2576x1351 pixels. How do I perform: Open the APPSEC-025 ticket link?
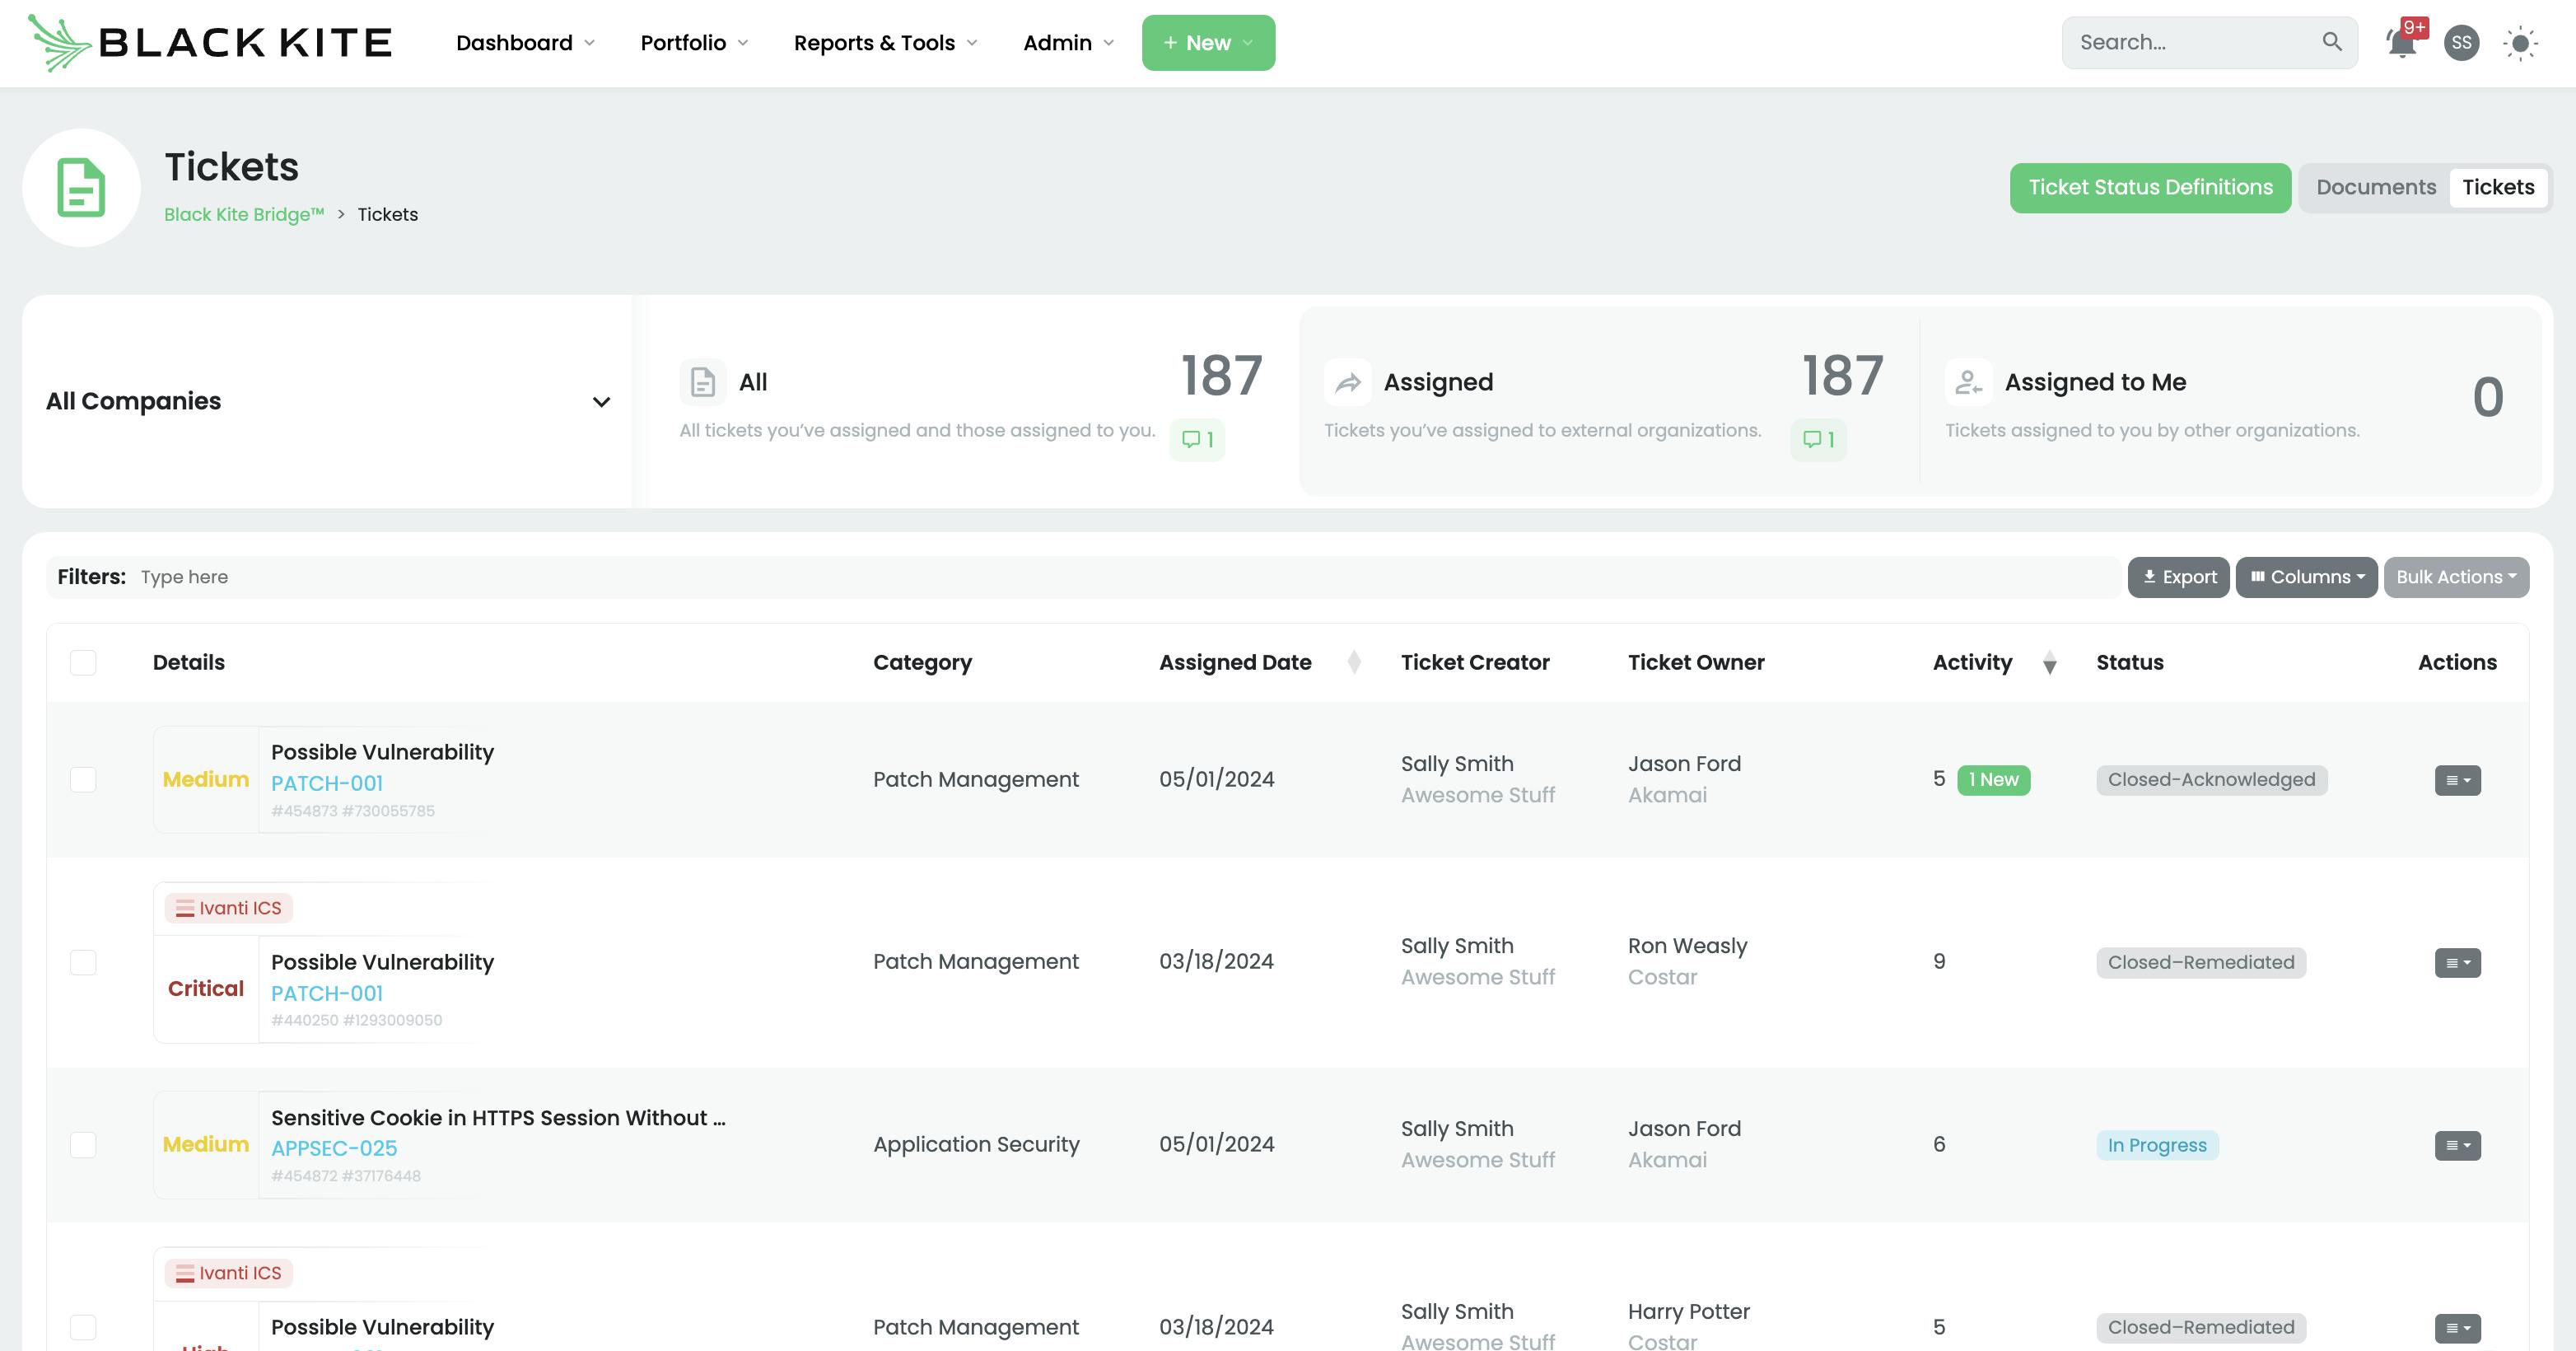334,1148
